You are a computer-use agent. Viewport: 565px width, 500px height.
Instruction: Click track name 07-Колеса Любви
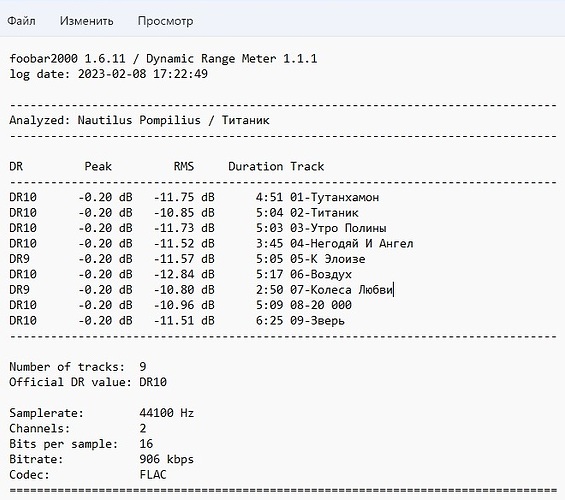tap(341, 290)
